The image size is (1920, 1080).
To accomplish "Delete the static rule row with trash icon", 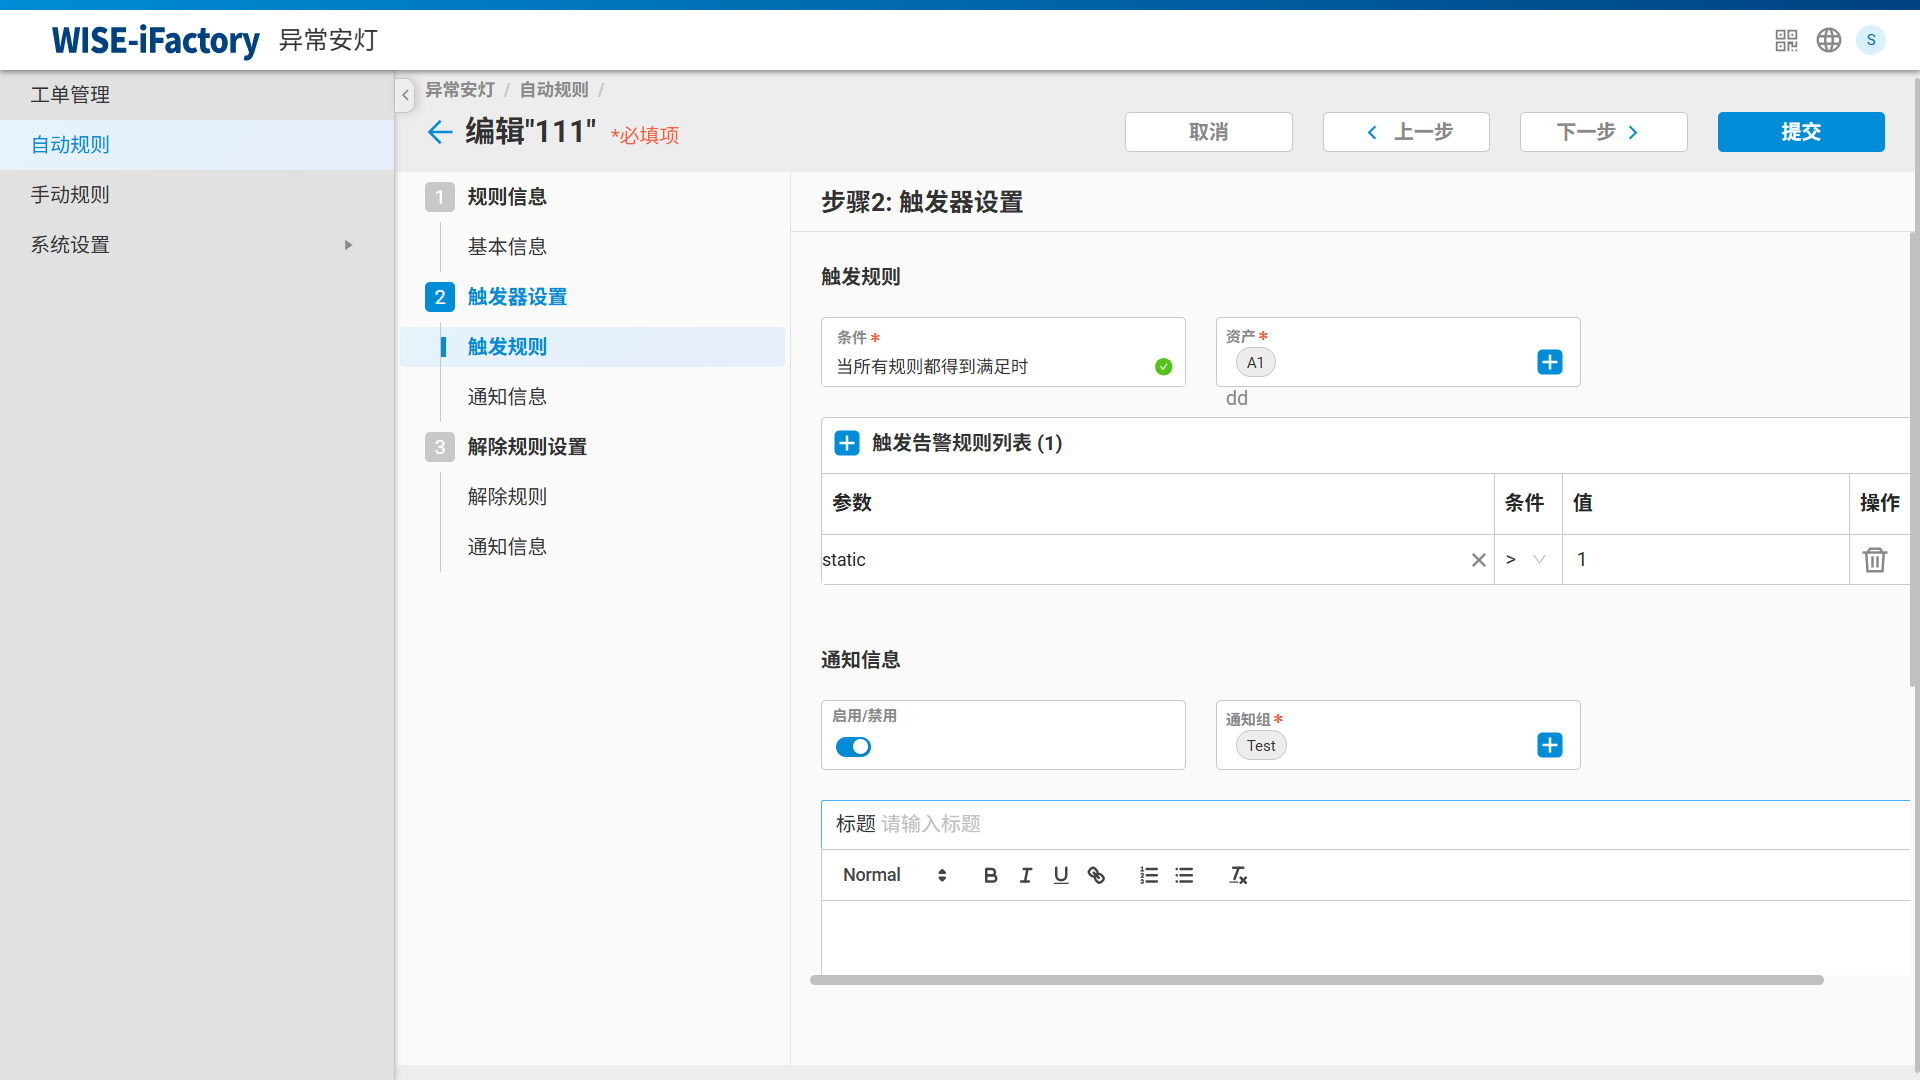I will pos(1875,560).
